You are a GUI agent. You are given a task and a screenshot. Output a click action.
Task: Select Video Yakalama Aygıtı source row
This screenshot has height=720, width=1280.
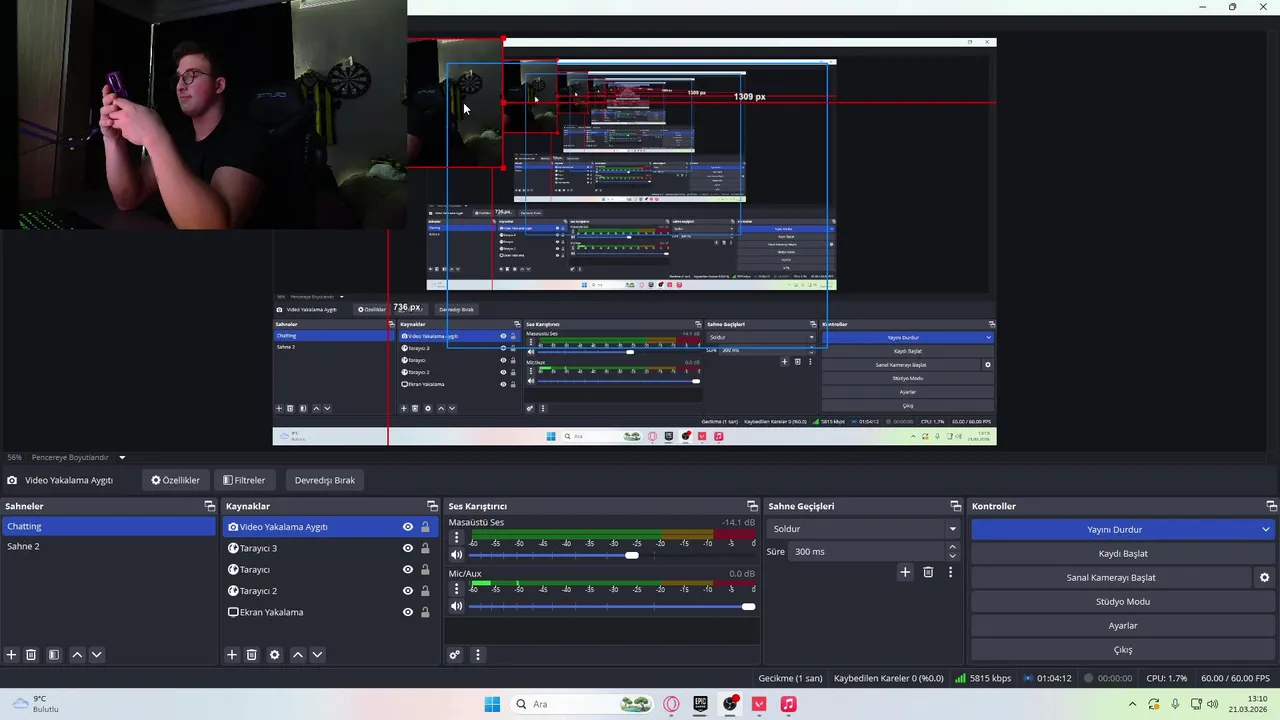point(331,527)
